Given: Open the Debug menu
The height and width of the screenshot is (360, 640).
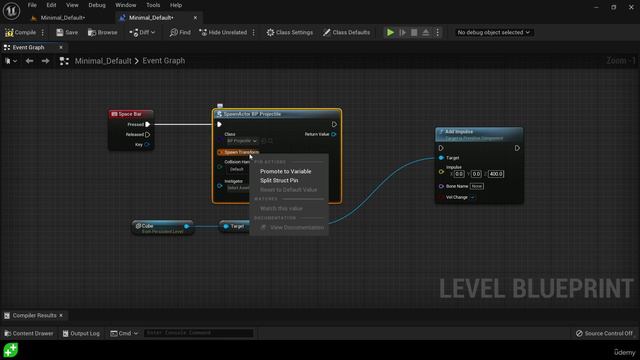Looking at the screenshot, I should 97,5.
